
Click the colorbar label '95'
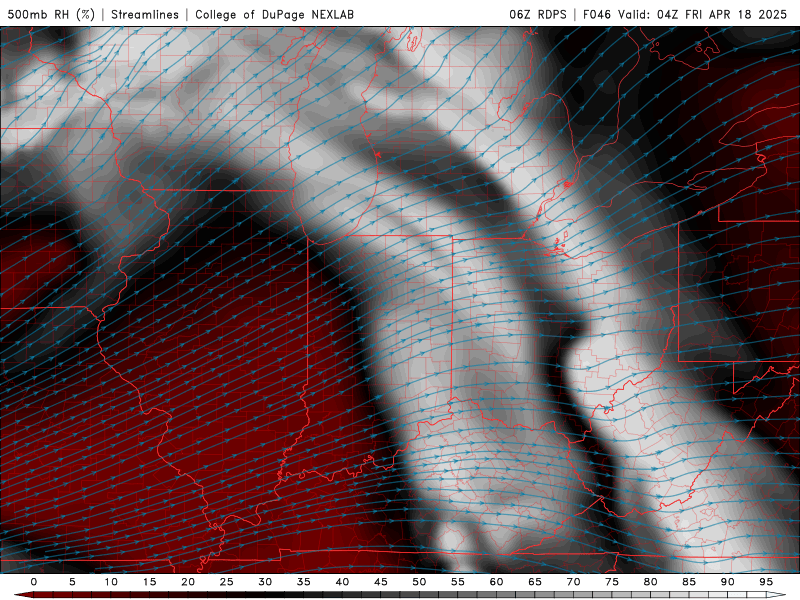coord(766,582)
